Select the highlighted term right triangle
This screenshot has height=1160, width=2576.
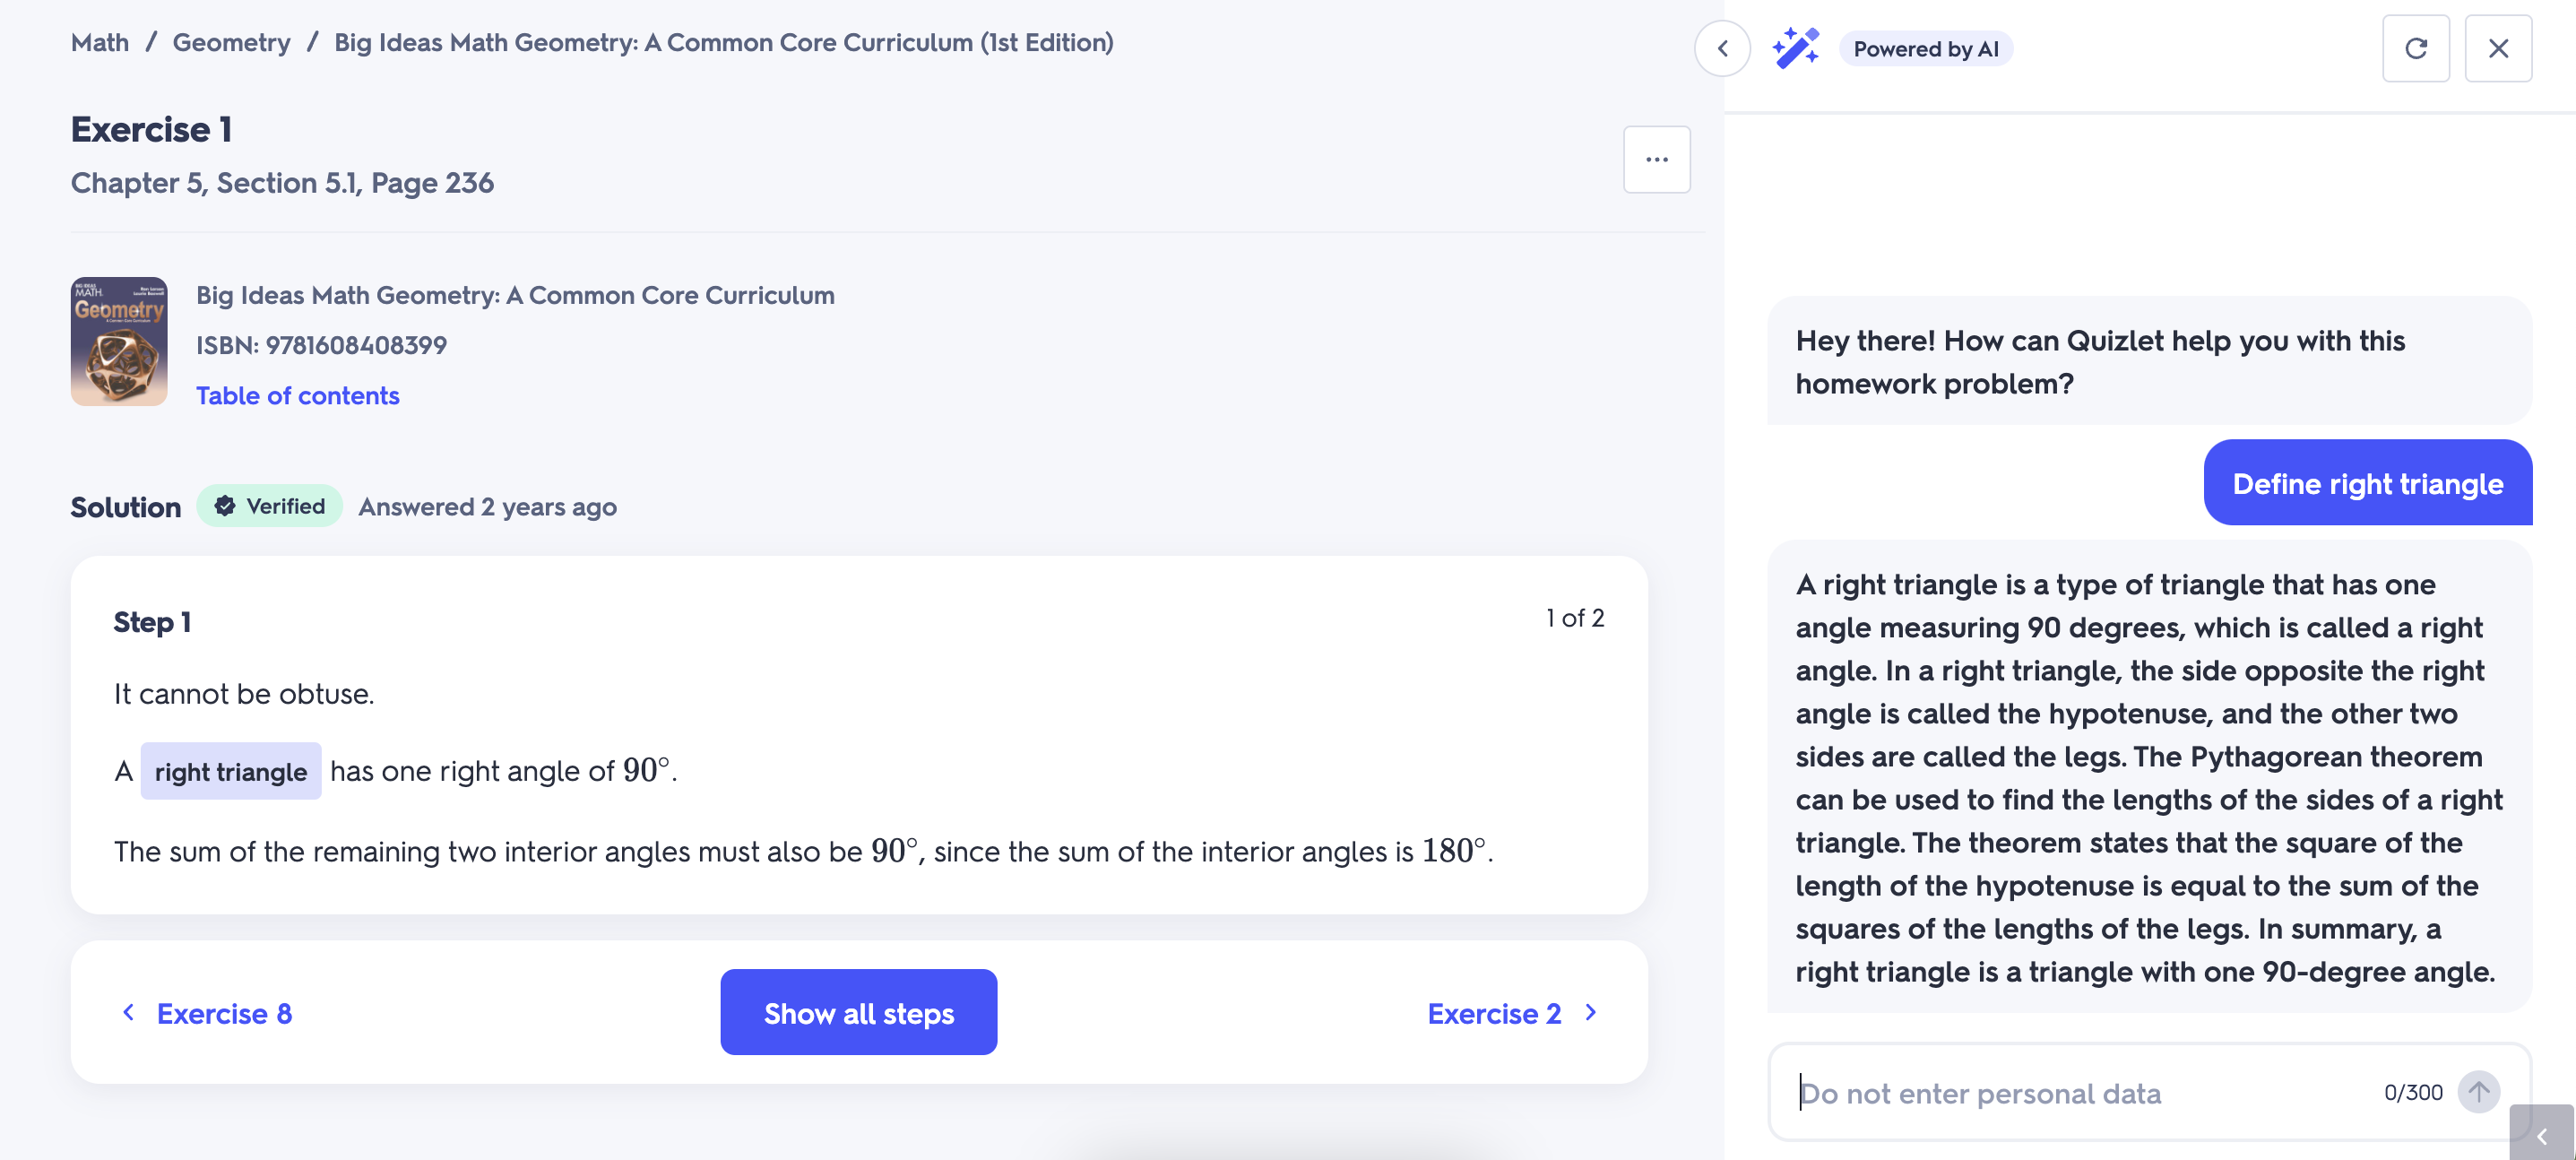(231, 771)
